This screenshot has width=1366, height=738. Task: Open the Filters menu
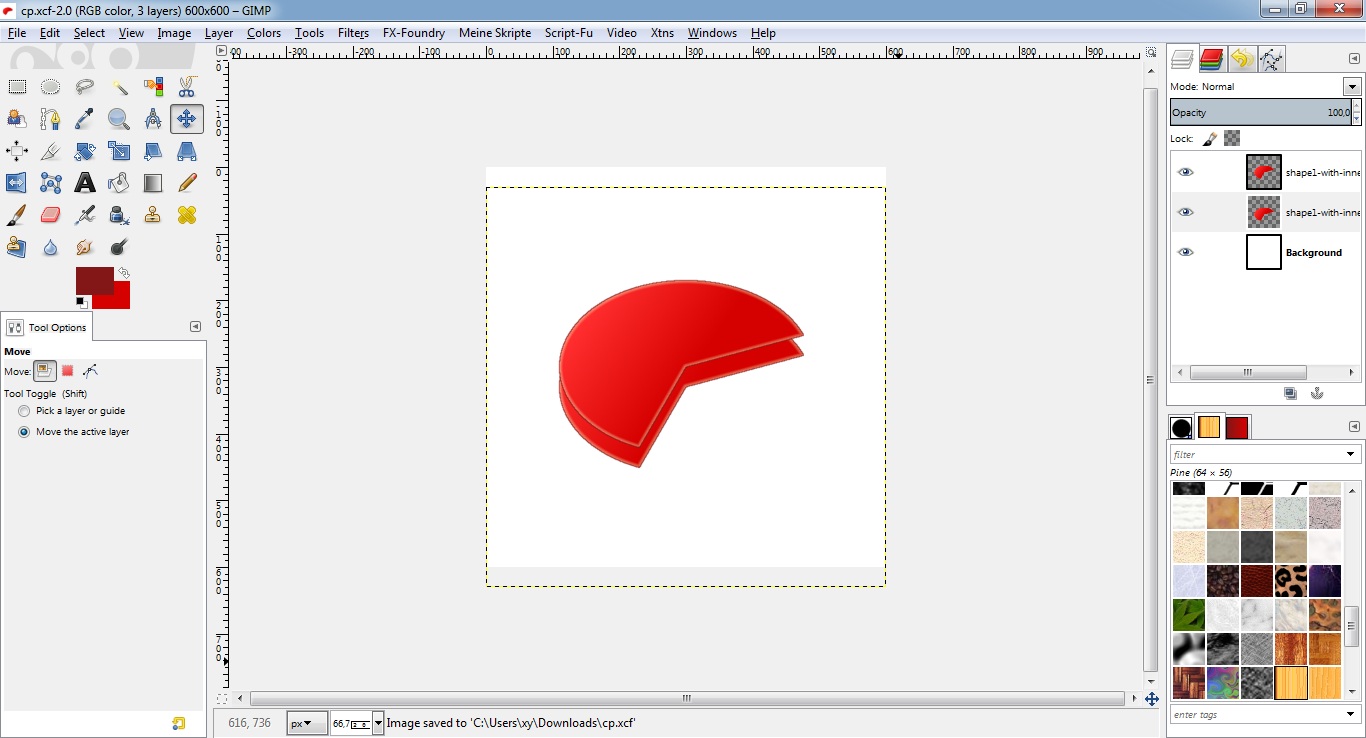[353, 33]
